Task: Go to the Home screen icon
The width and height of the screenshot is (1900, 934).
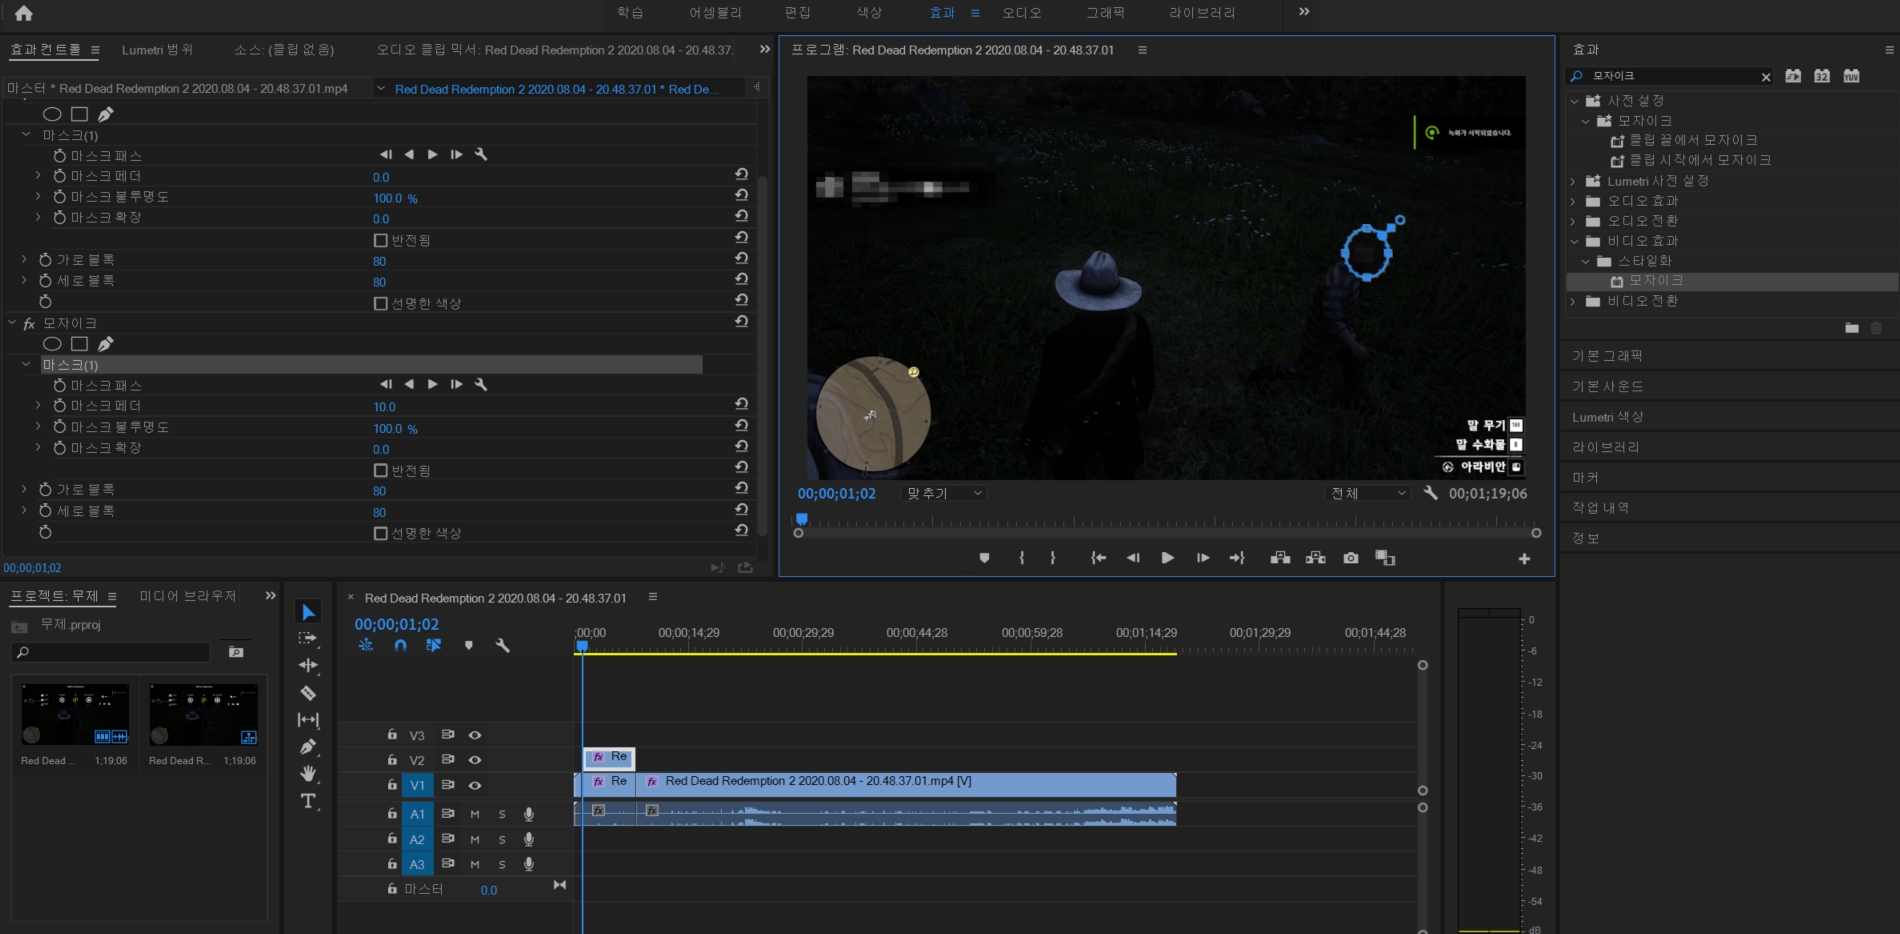Action: coord(24,13)
